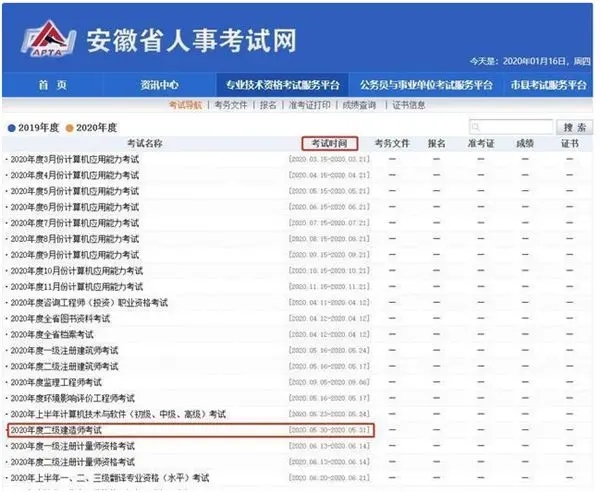Viewport: 600px width, 492px height.
Task: Open 2020年度11月份计算机应用能力考试 link
Action: (77, 287)
